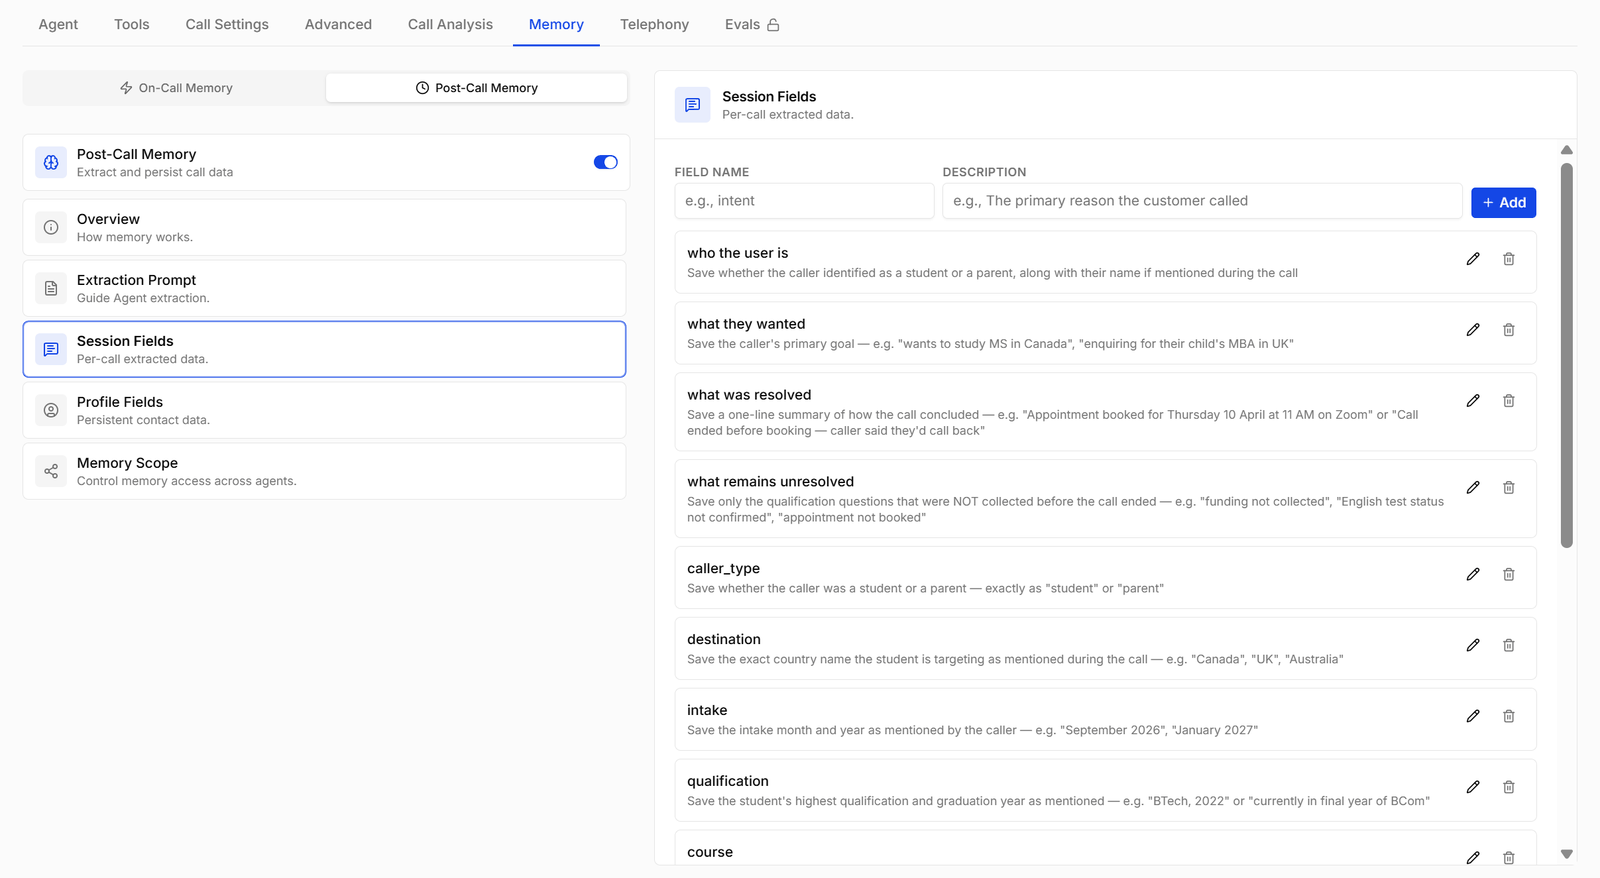Click the Session Fields header message icon
Screen dimensions: 1600x878
click(692, 105)
